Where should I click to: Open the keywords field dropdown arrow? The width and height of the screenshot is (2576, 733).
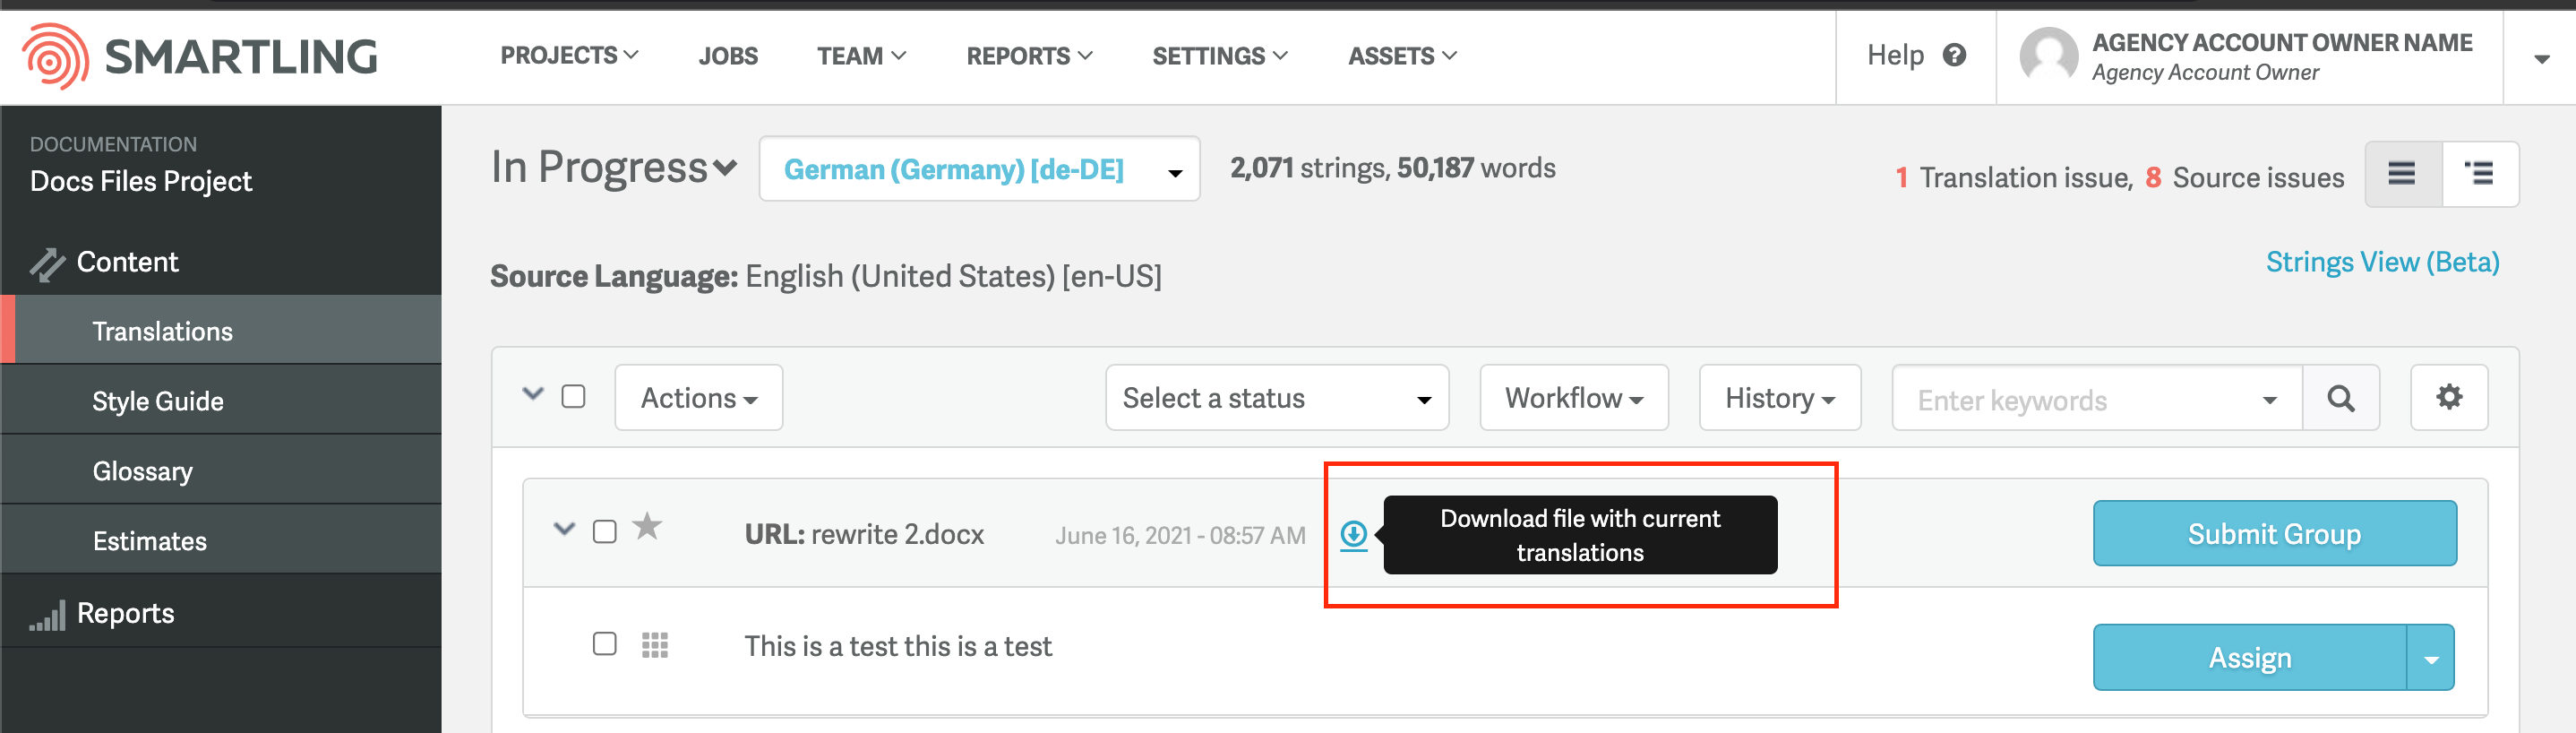tap(2269, 401)
